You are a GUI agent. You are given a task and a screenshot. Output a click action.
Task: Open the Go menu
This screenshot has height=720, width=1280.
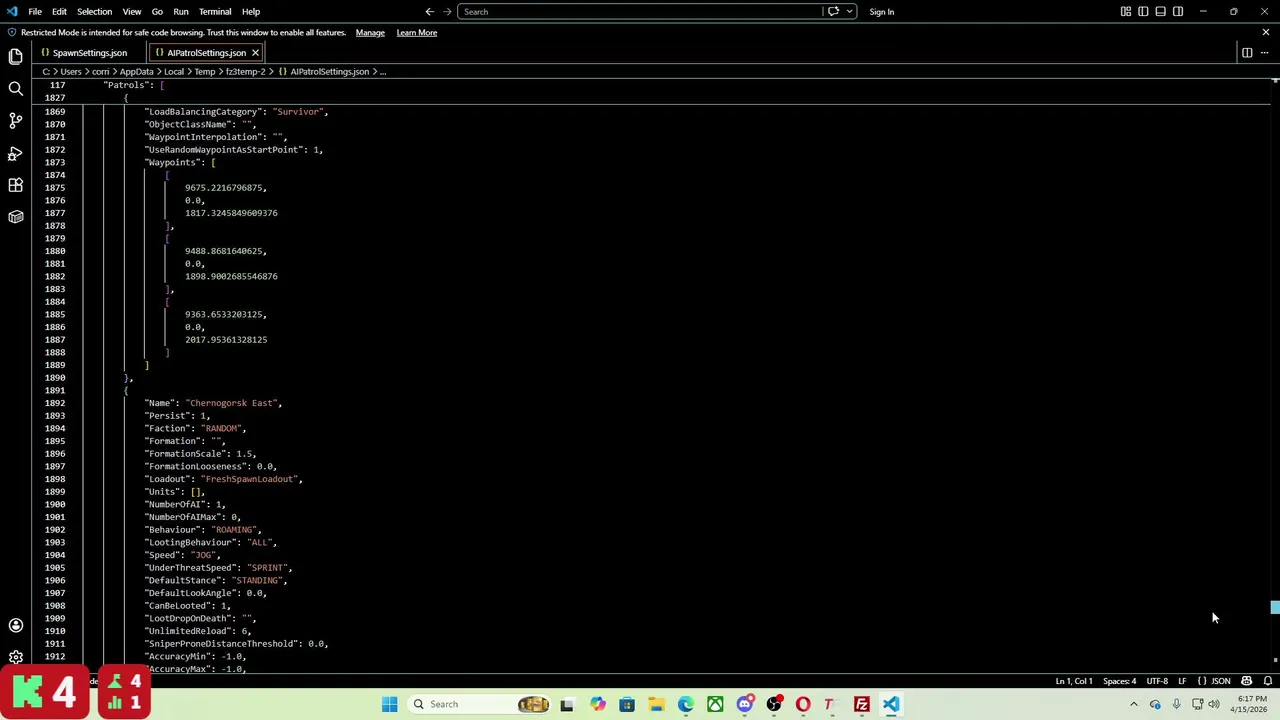pyautogui.click(x=157, y=12)
